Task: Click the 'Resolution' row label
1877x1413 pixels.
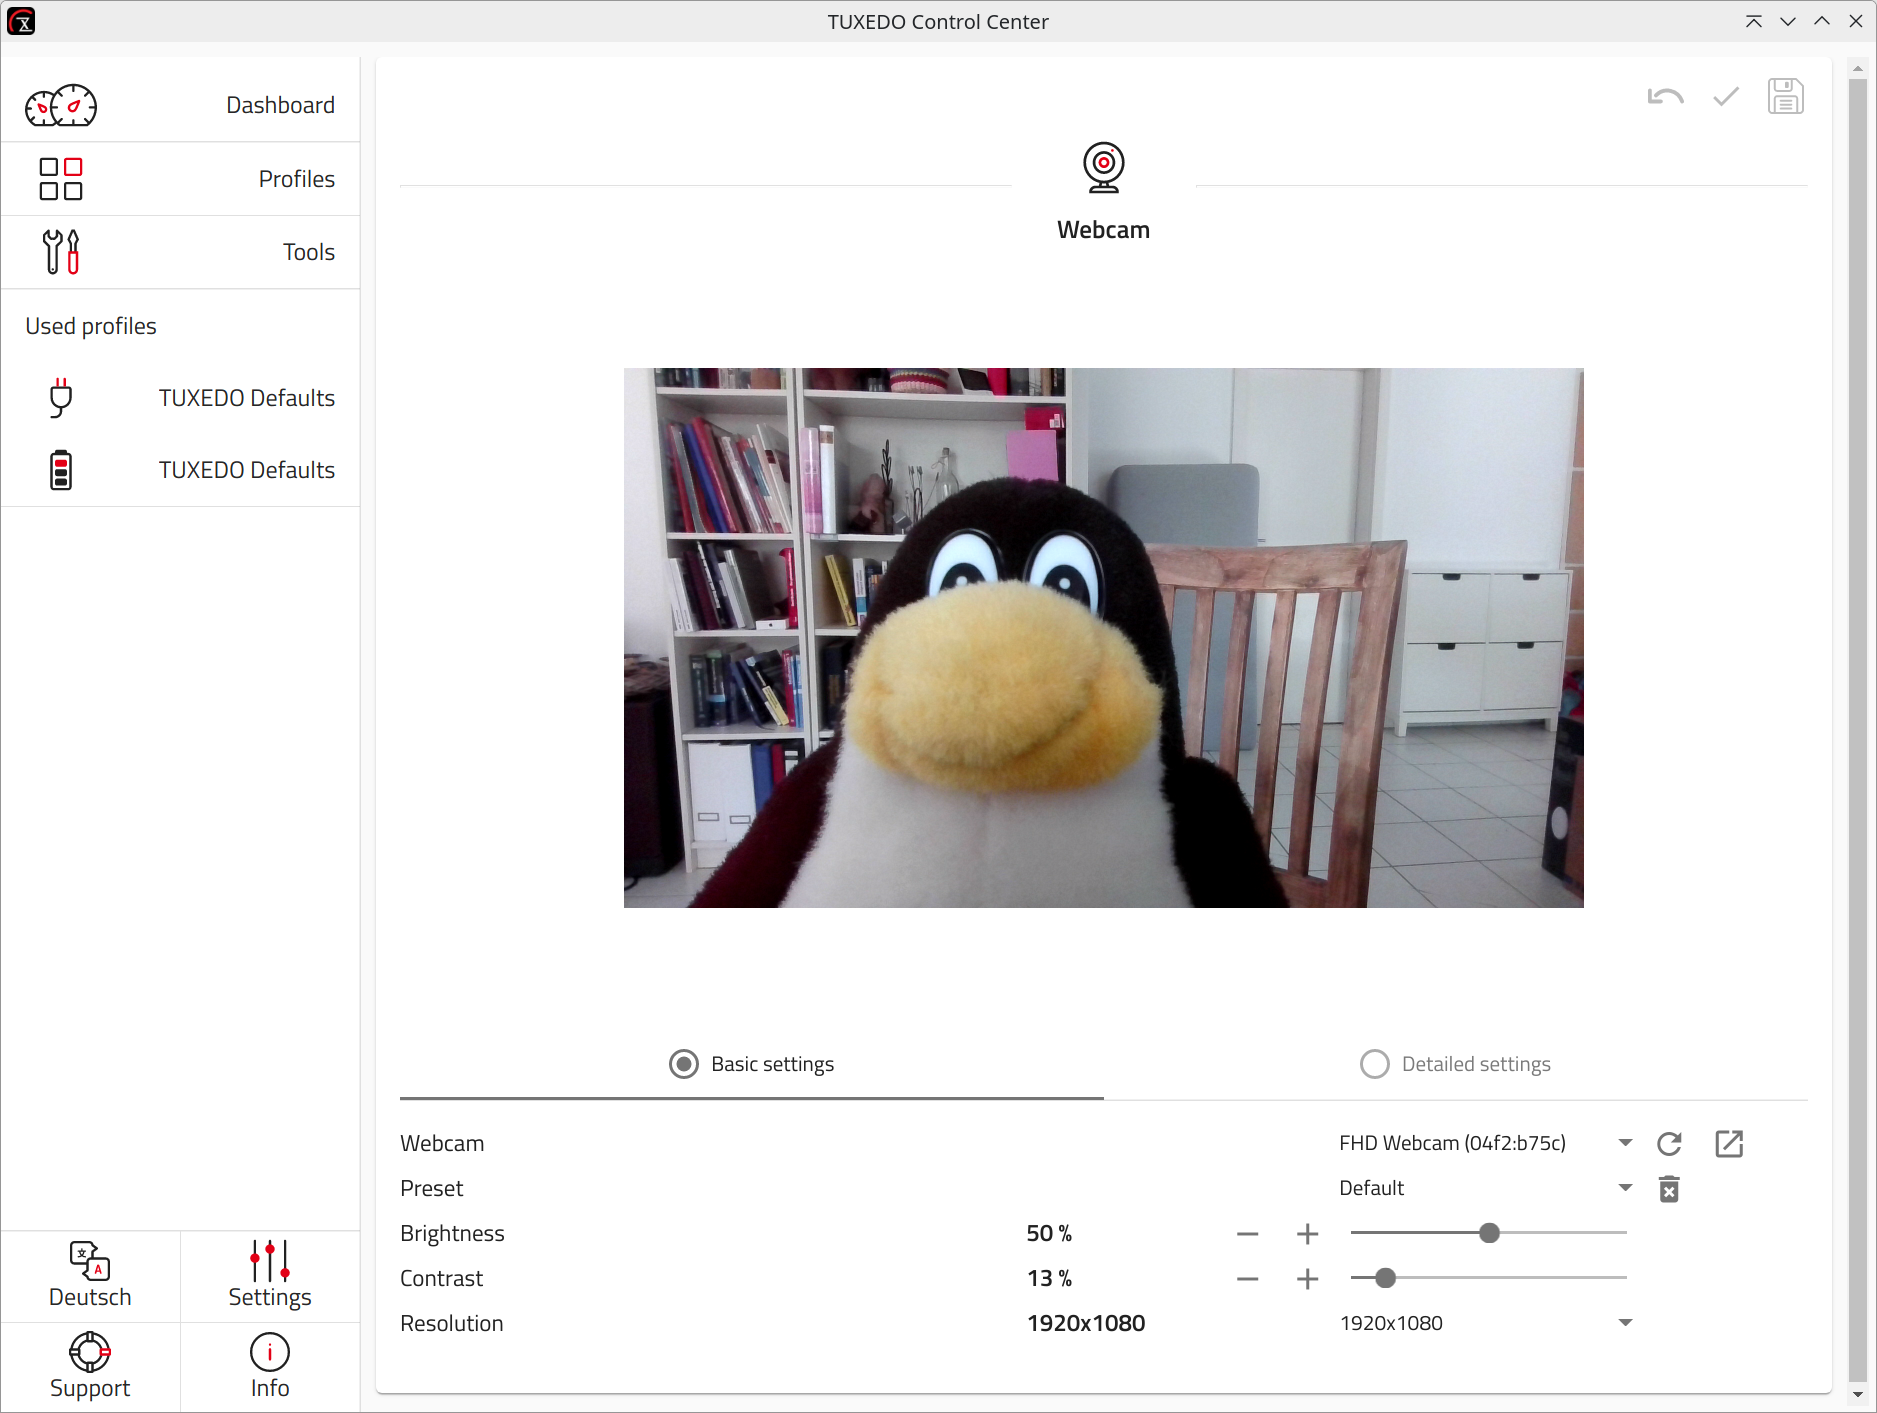Action: [452, 1323]
